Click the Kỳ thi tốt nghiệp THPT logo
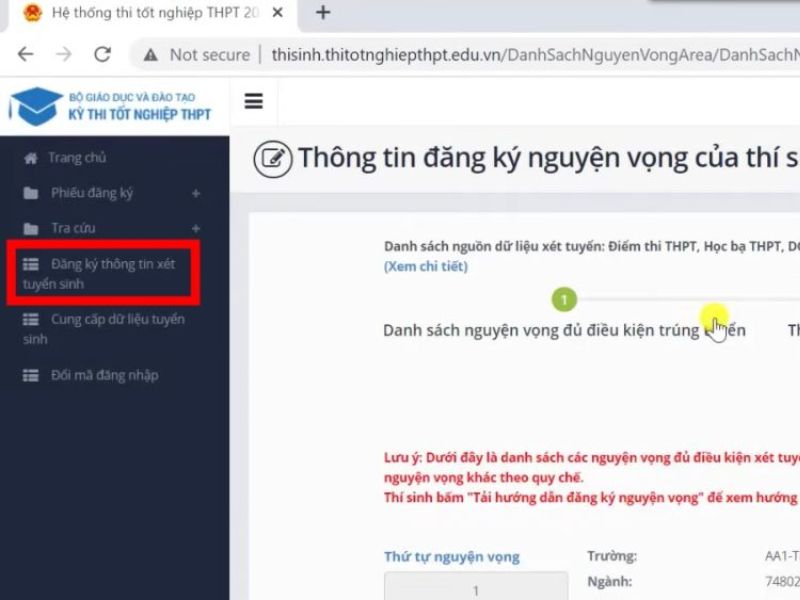 click(x=111, y=106)
